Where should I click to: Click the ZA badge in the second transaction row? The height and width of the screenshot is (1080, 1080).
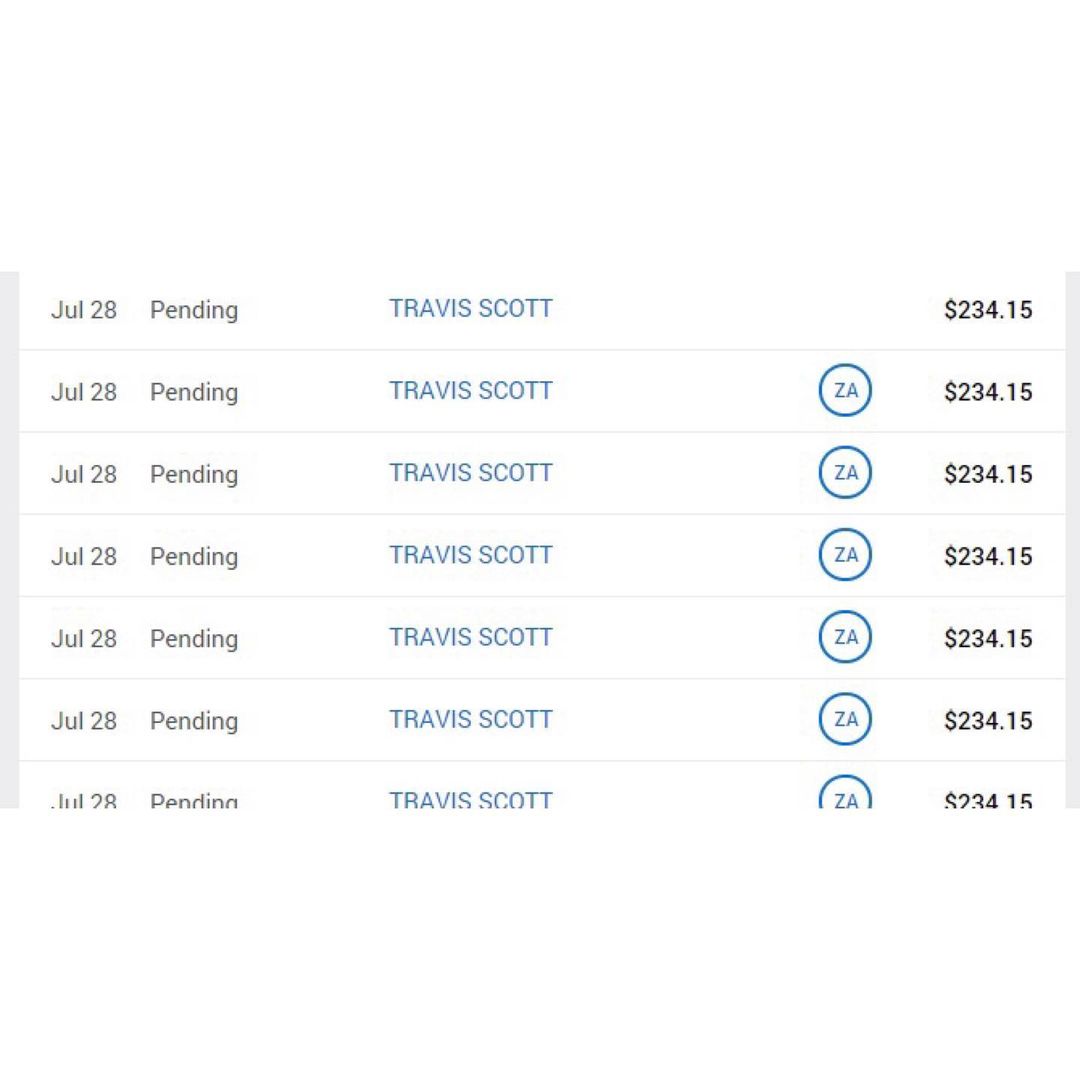click(845, 391)
